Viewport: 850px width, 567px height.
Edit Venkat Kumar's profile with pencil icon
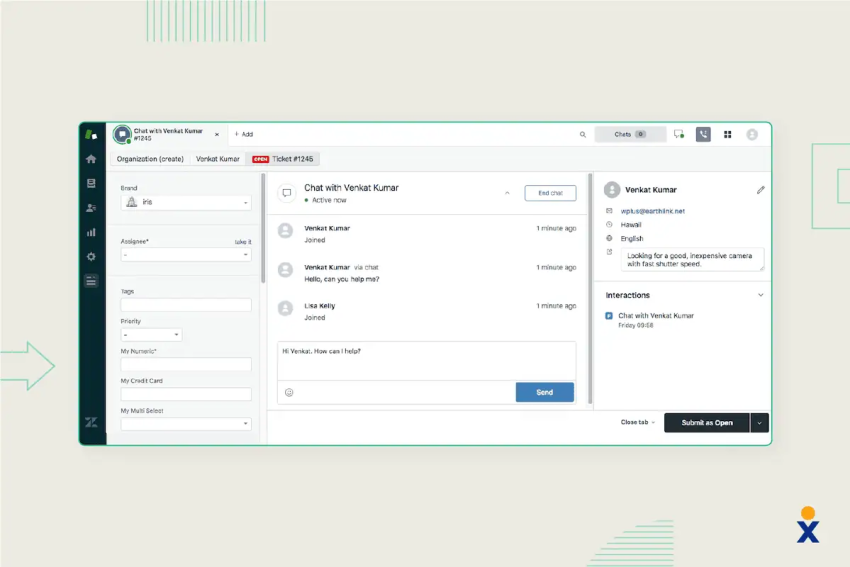click(761, 190)
